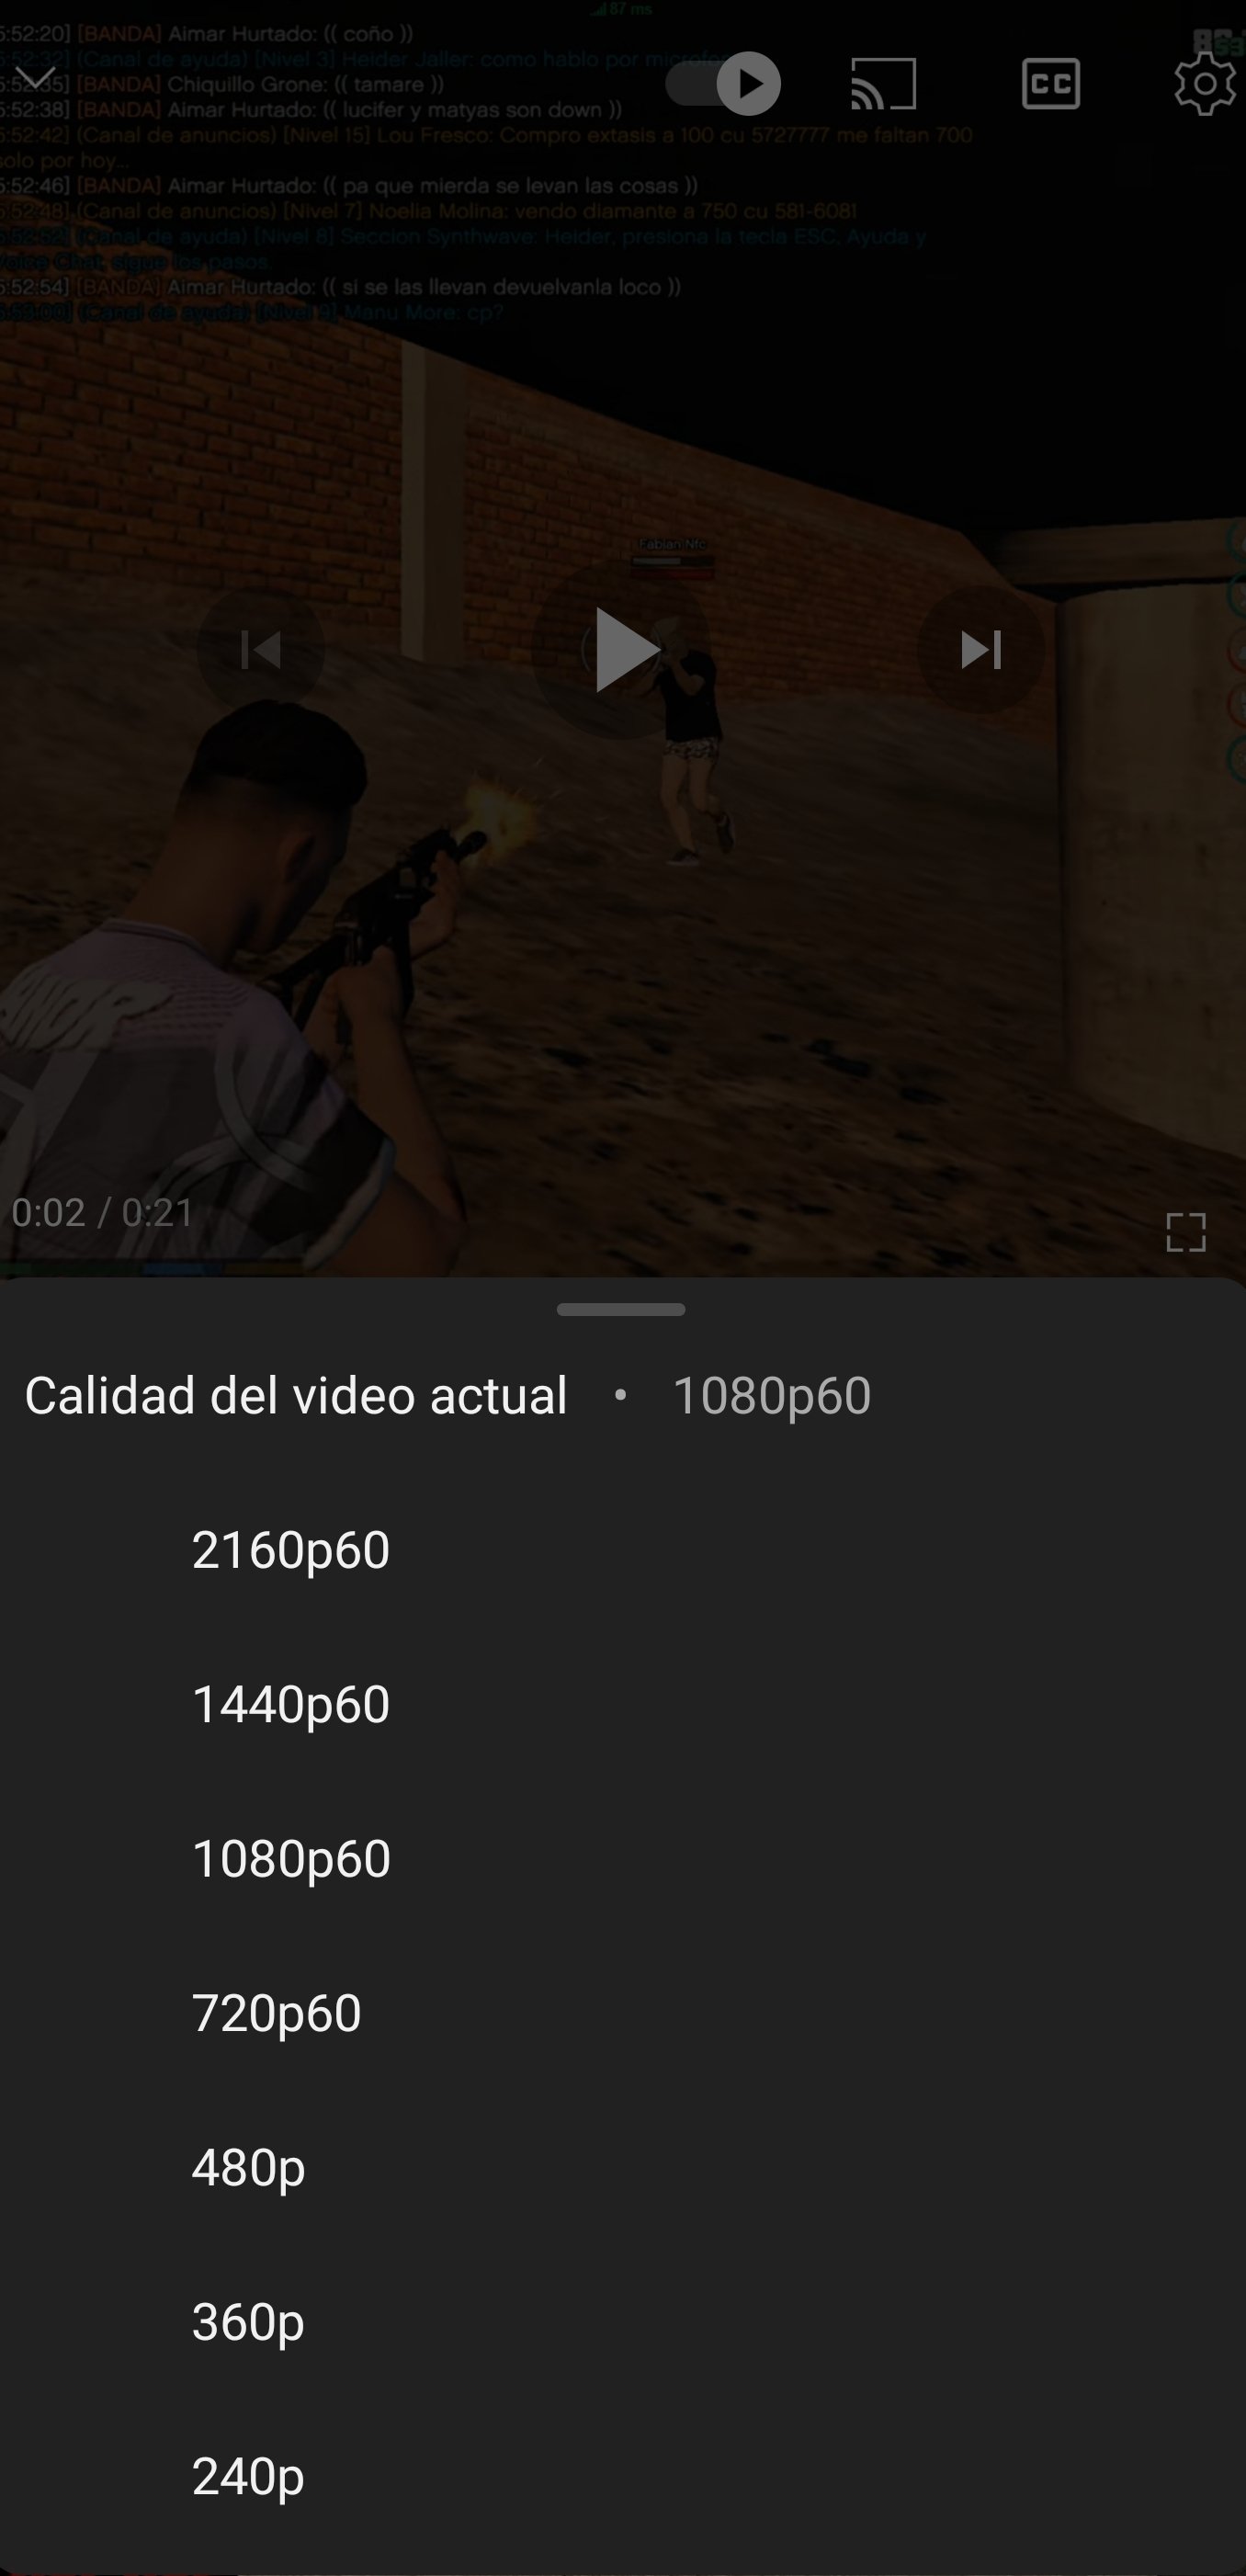This screenshot has width=1246, height=2576.
Task: Tap the Cast to device icon
Action: 883,83
